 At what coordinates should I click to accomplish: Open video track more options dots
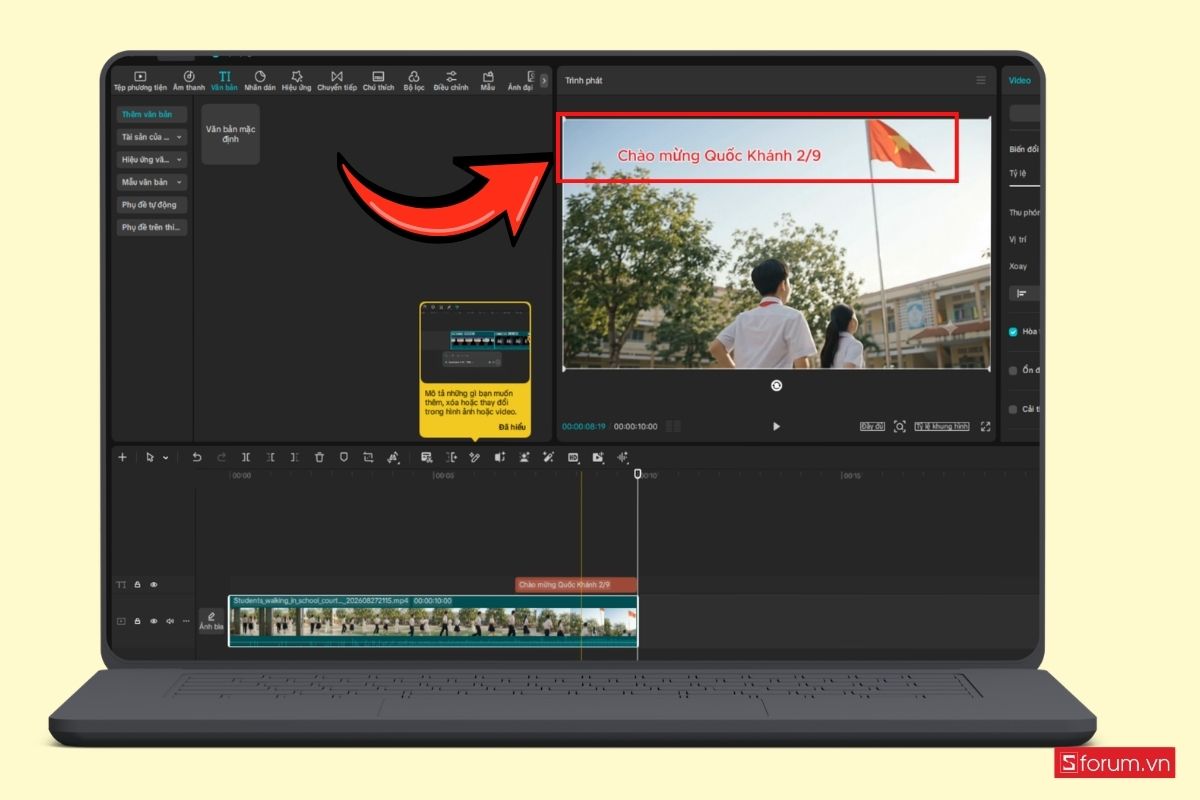click(185, 621)
